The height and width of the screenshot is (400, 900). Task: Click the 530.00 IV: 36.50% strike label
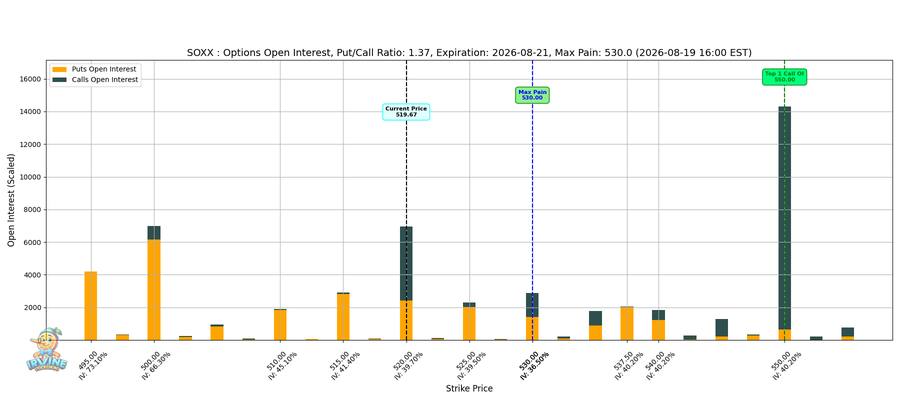tap(534, 364)
